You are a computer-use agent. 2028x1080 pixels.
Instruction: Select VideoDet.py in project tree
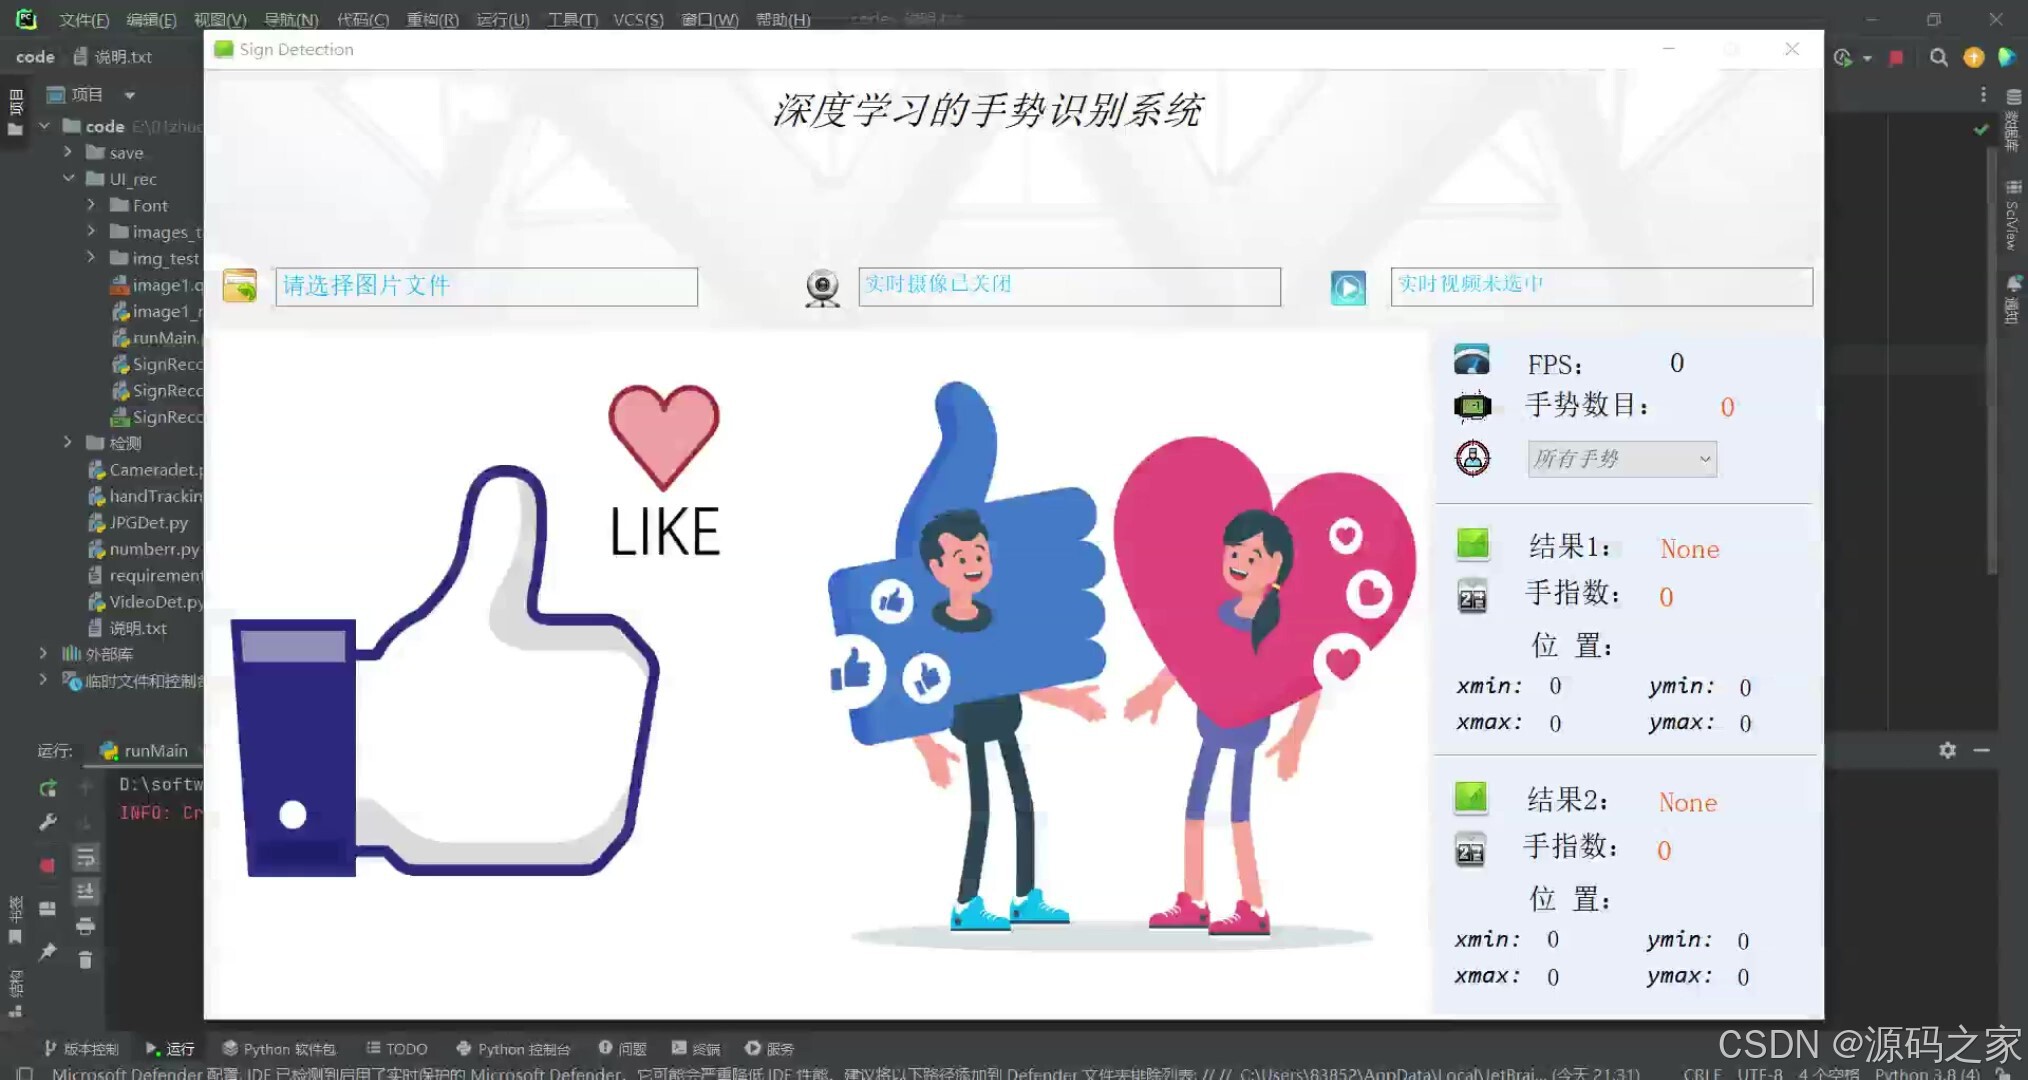155,601
